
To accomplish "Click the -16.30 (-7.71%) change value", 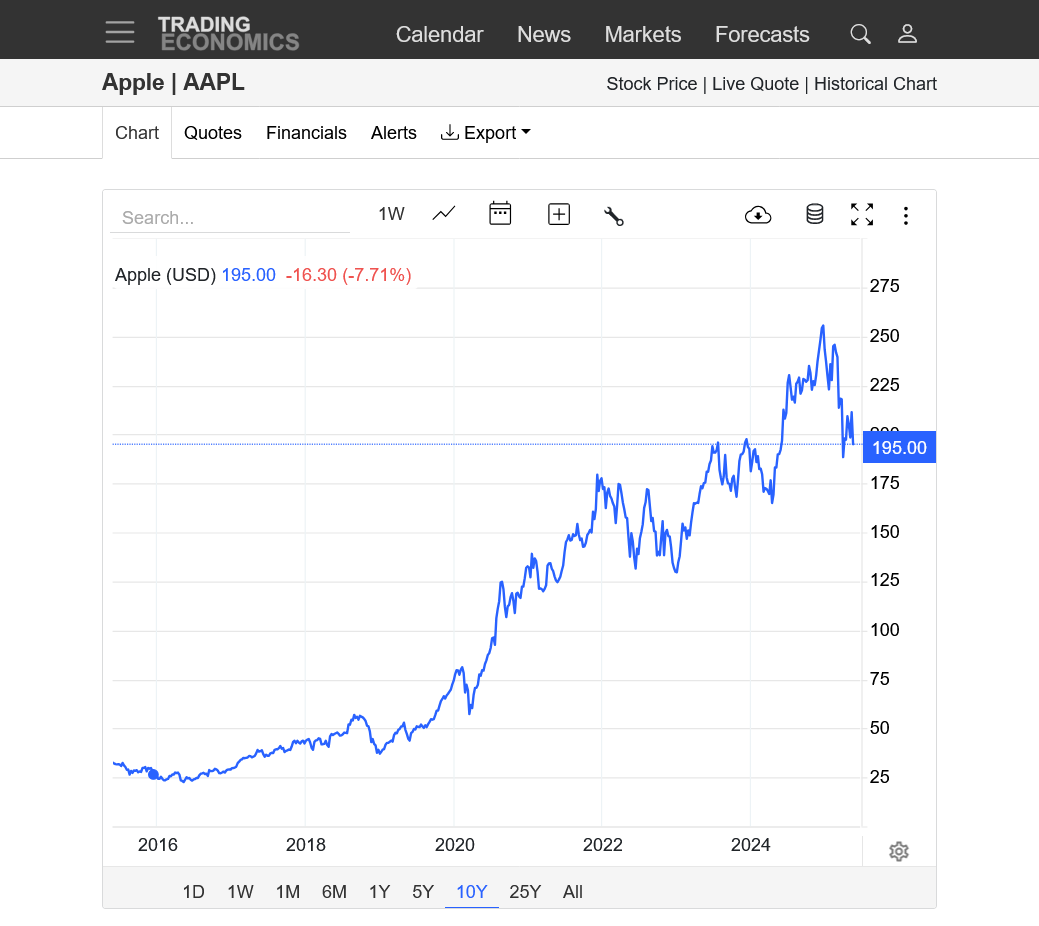I will coord(349,274).
